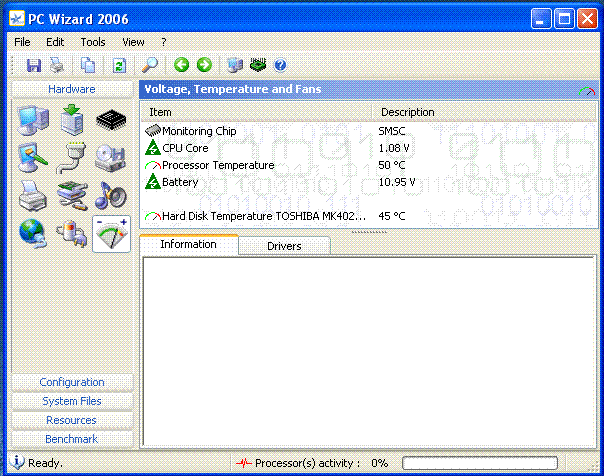Click the Save floppy disk toolbar icon
604x476 pixels.
pyautogui.click(x=34, y=65)
